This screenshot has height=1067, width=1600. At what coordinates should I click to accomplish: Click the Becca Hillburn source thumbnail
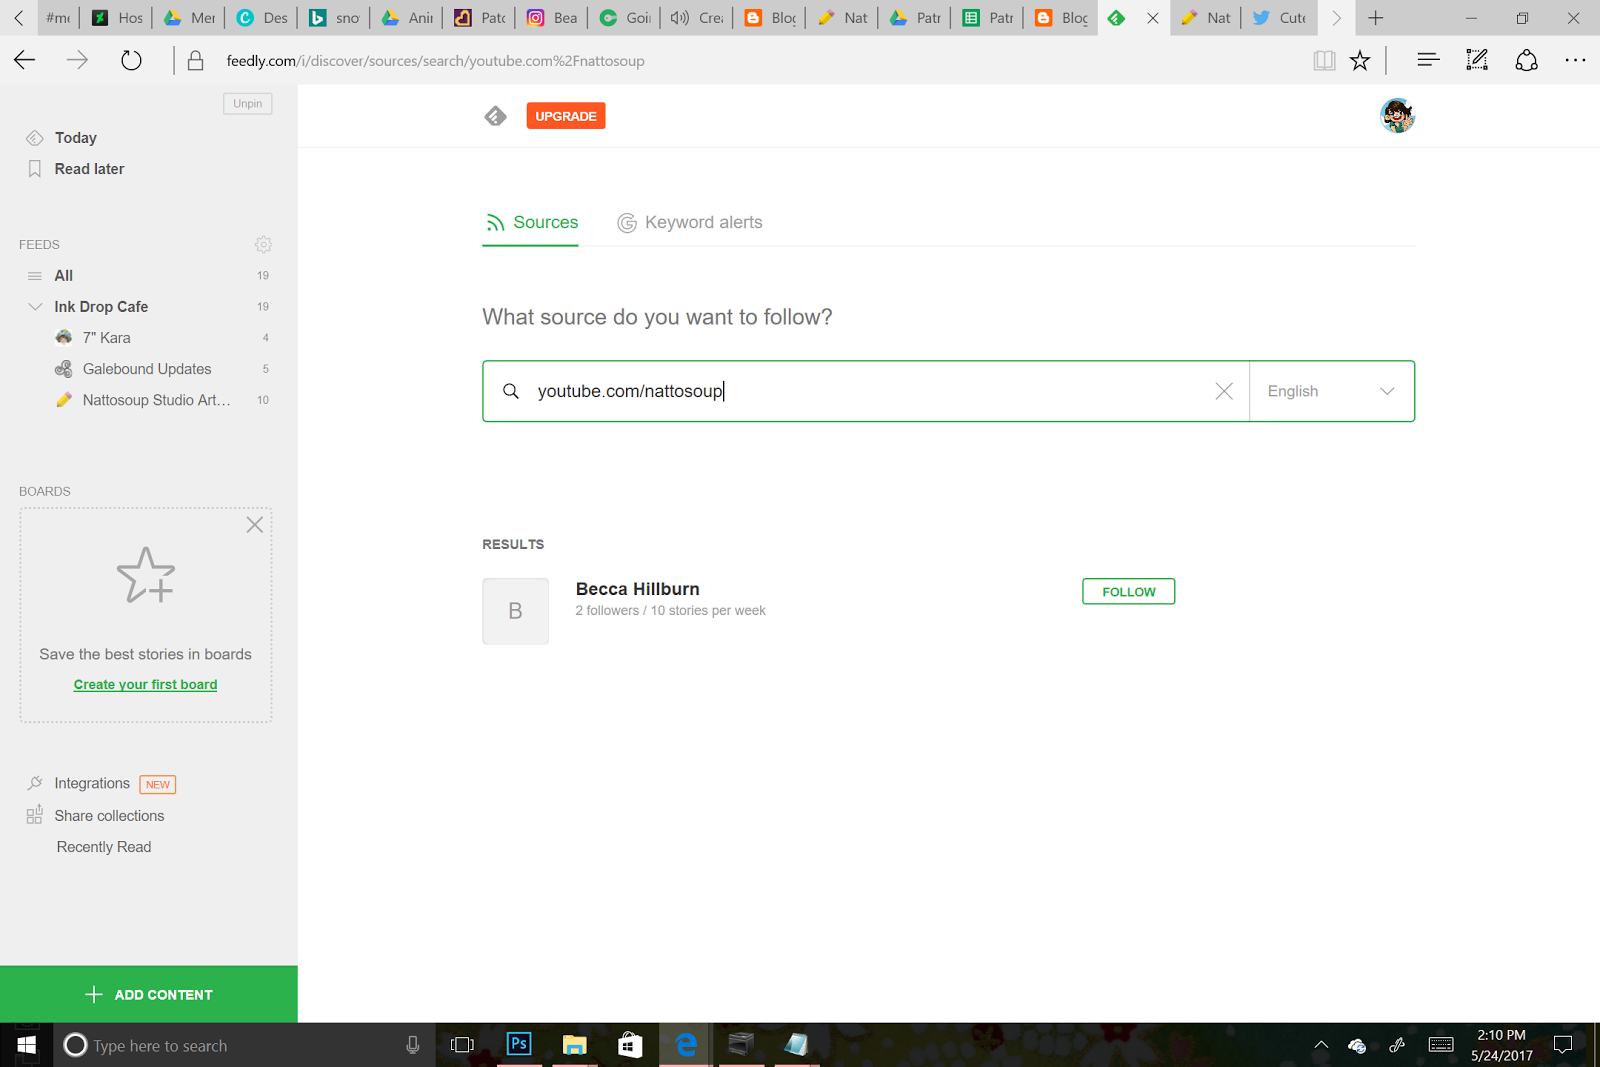[515, 611]
